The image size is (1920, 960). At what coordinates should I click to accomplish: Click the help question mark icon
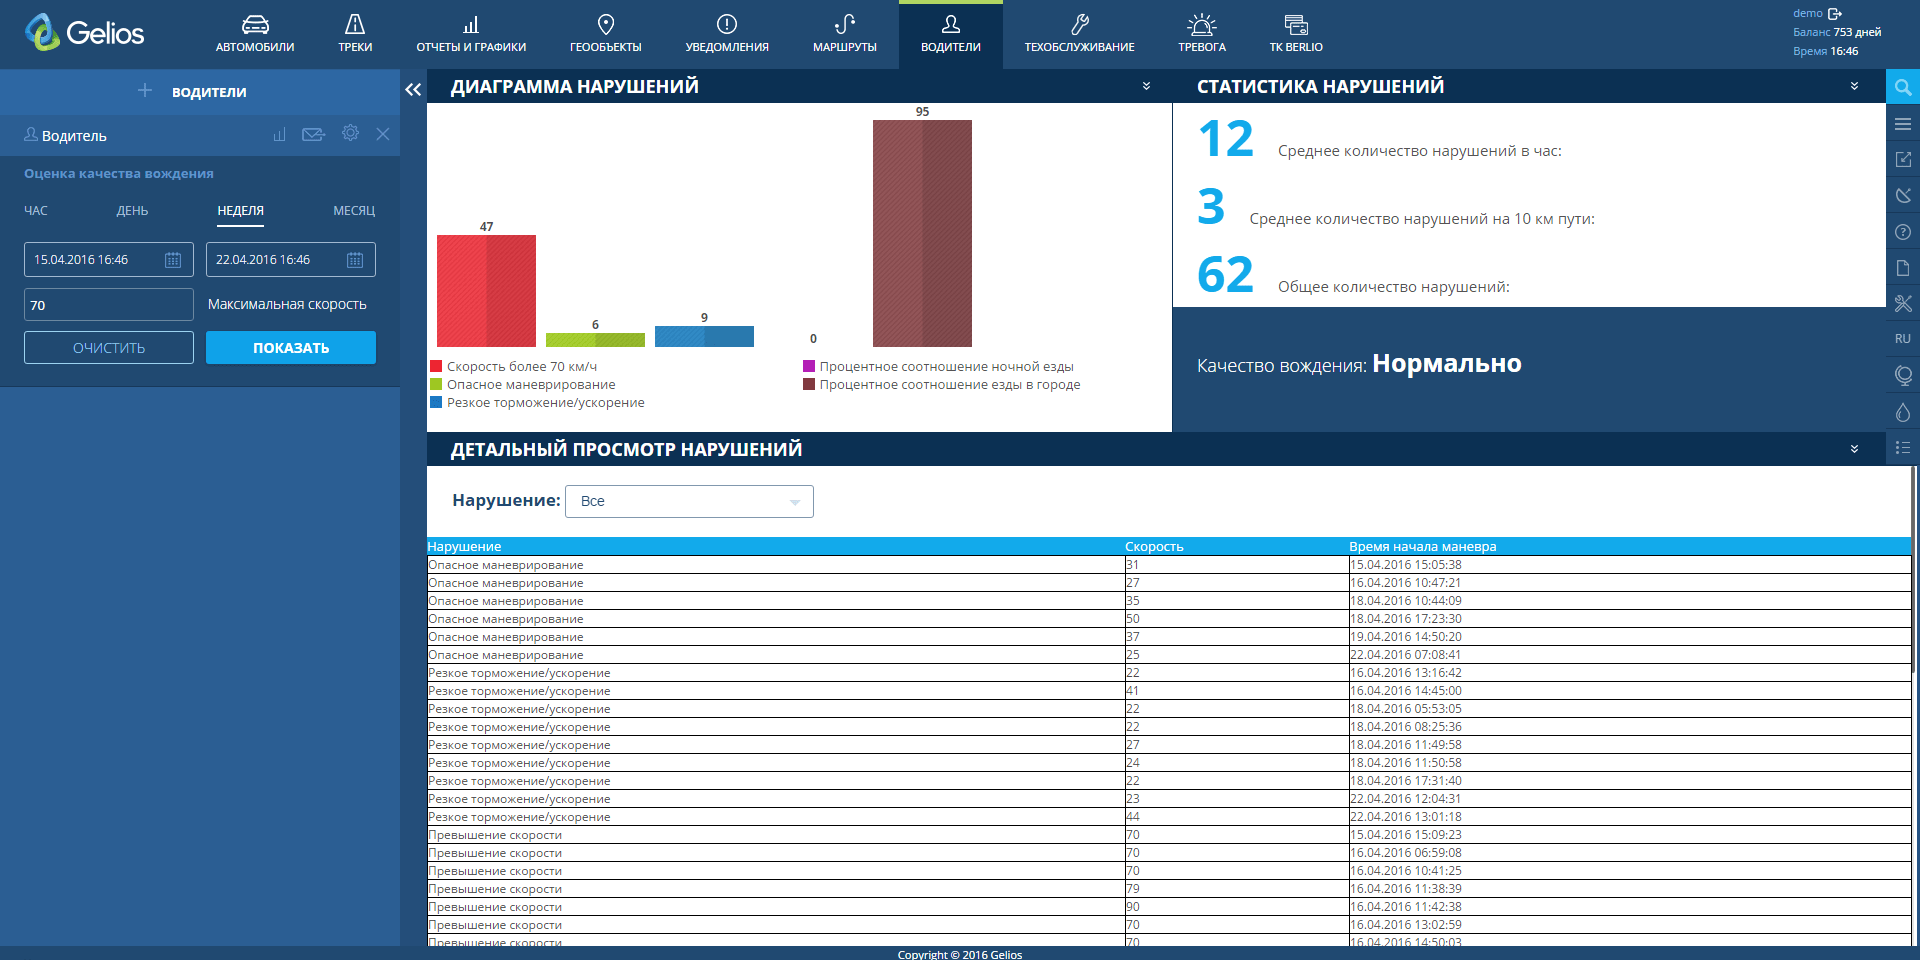(x=1902, y=232)
